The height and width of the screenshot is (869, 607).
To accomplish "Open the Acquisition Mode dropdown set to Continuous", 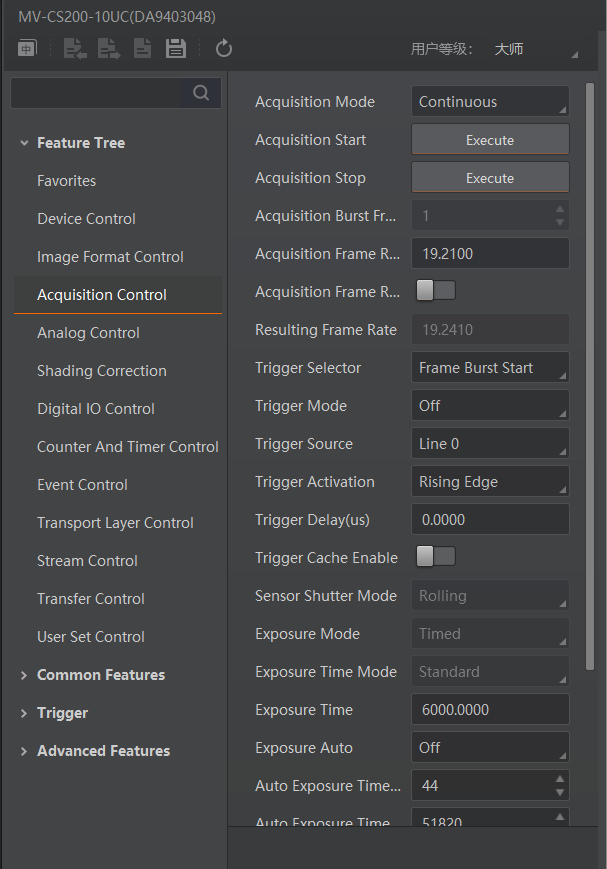I will tap(490, 101).
